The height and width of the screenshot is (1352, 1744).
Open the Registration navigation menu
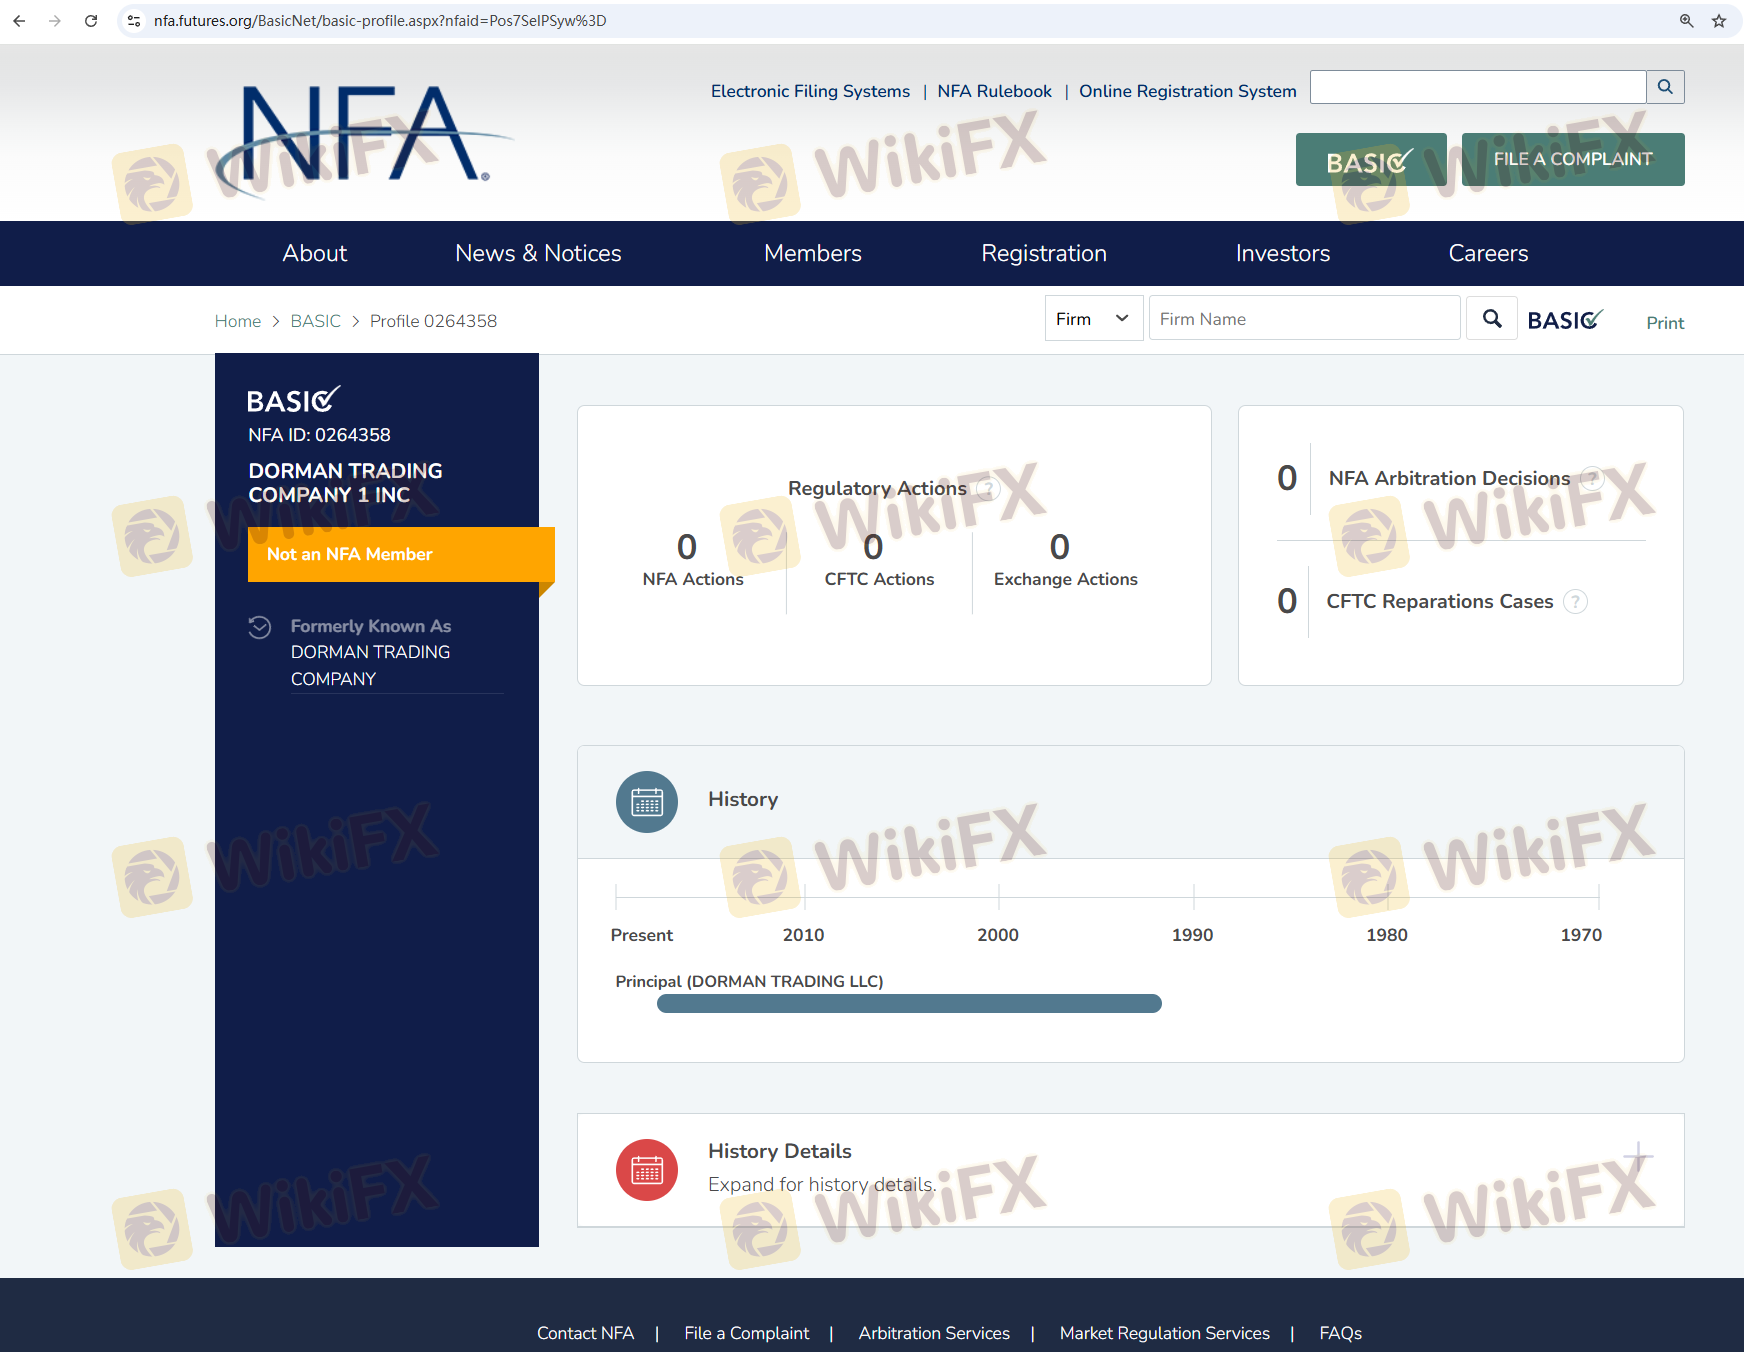pyautogui.click(x=1043, y=254)
